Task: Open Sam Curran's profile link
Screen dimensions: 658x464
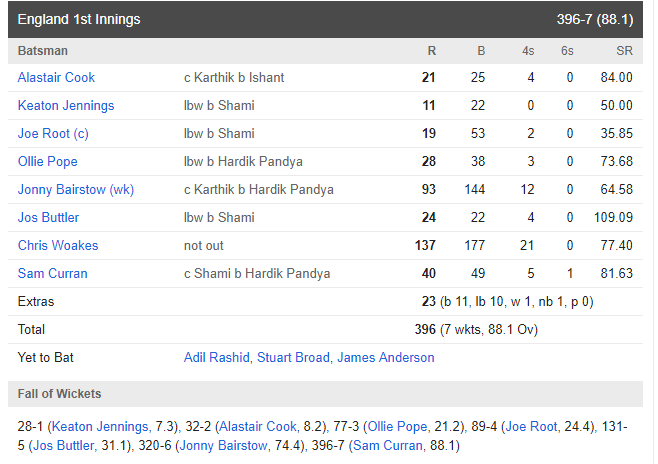Action: coord(52,273)
